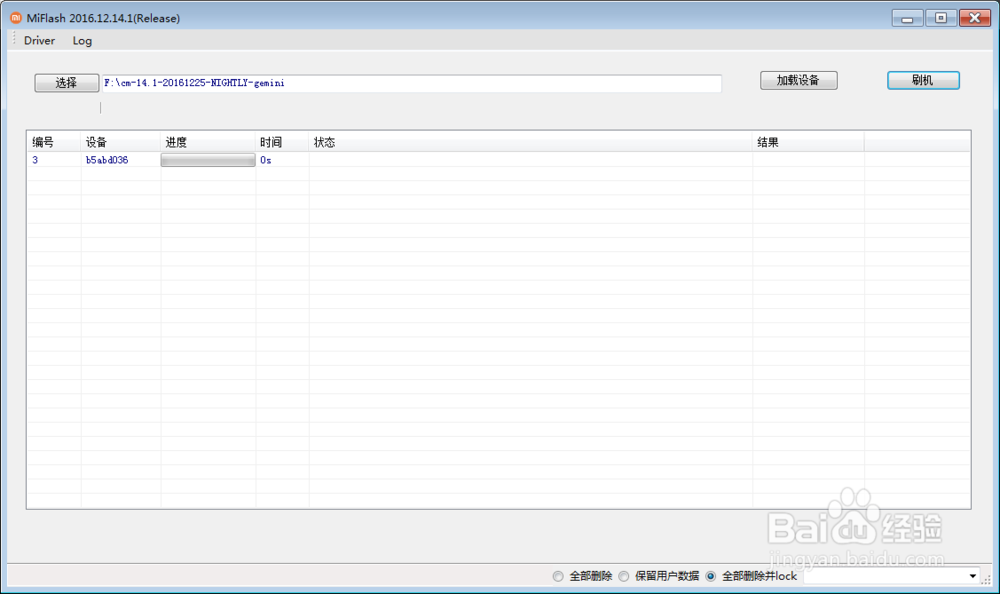This screenshot has height=594, width=1000.
Task: Focus the firmware path input field
Action: 412,83
